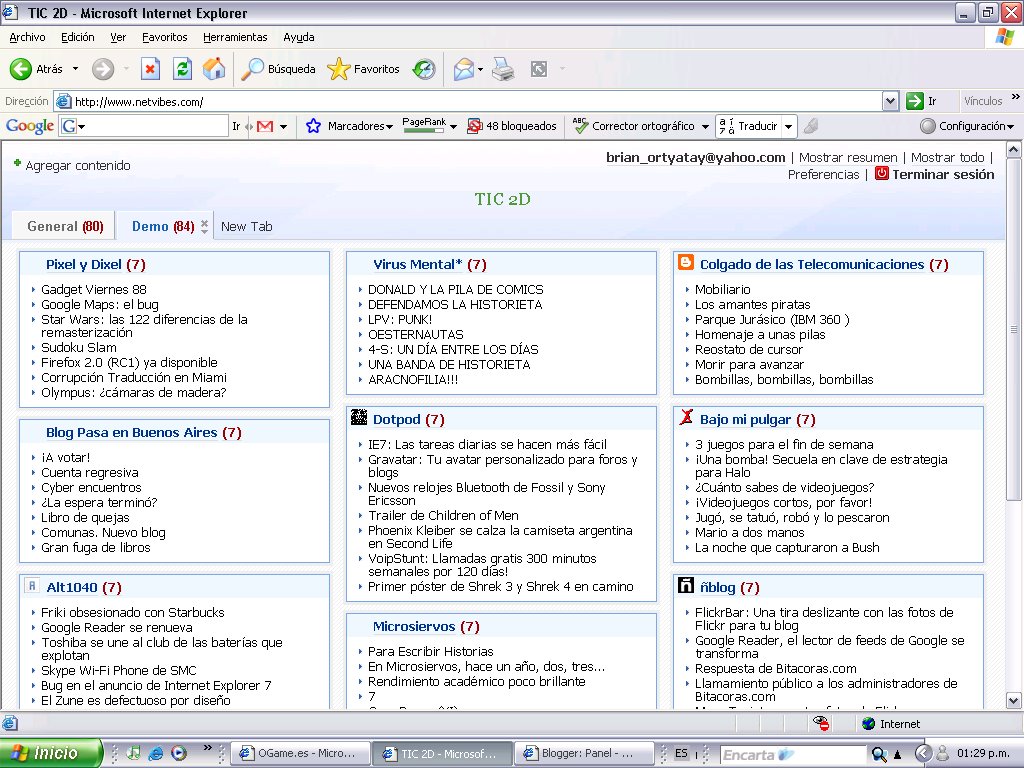The image size is (1024, 768).
Task: Open the Favoritos star toolbar button
Action: point(363,69)
